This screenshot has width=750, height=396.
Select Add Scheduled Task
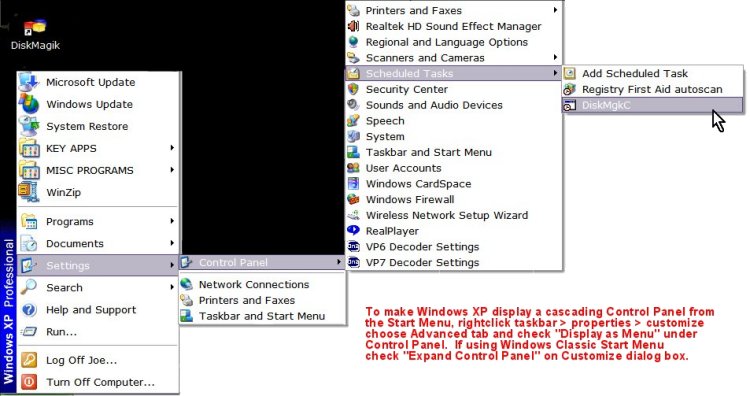pyautogui.click(x=653, y=73)
